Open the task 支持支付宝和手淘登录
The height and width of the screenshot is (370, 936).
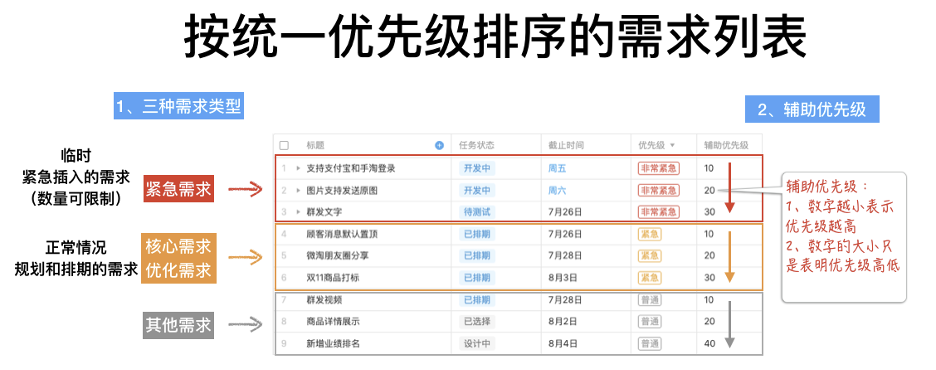(x=351, y=168)
